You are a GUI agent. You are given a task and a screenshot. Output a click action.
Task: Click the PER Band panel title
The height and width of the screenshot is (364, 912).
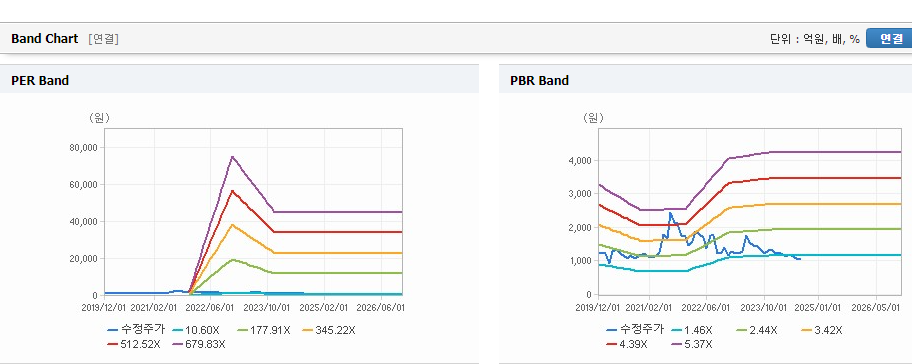(x=40, y=81)
